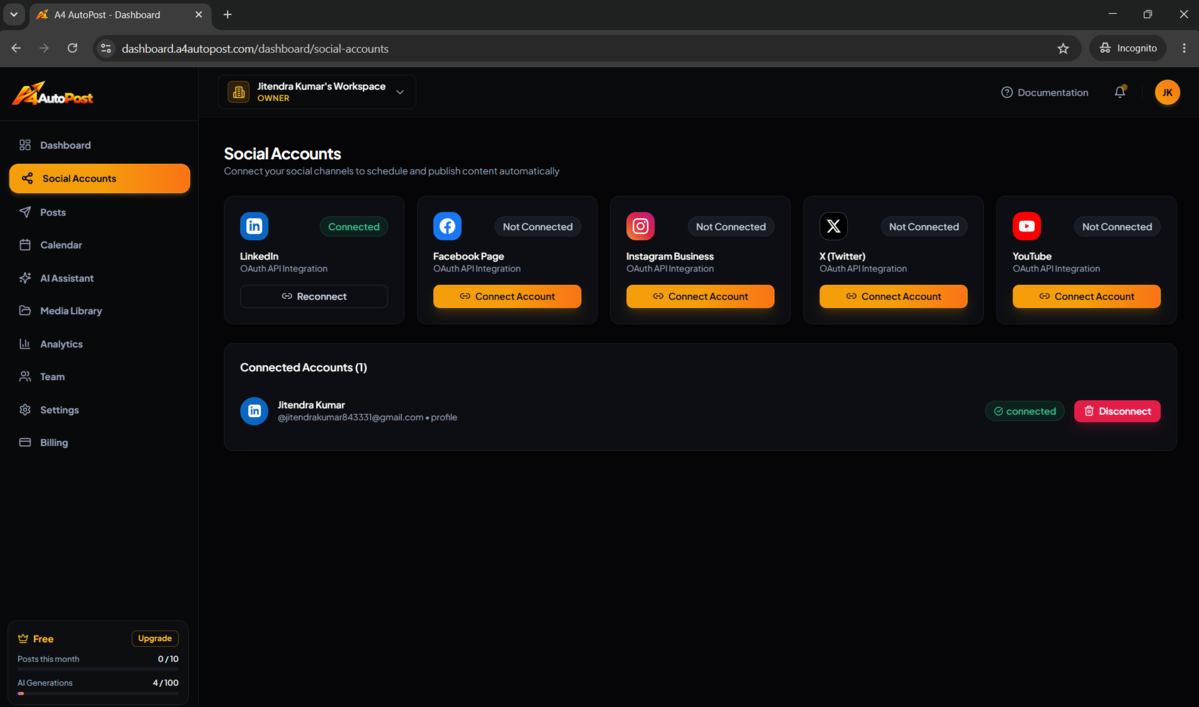This screenshot has width=1199, height=707.
Task: Open the Calendar section
Action: tap(99, 245)
